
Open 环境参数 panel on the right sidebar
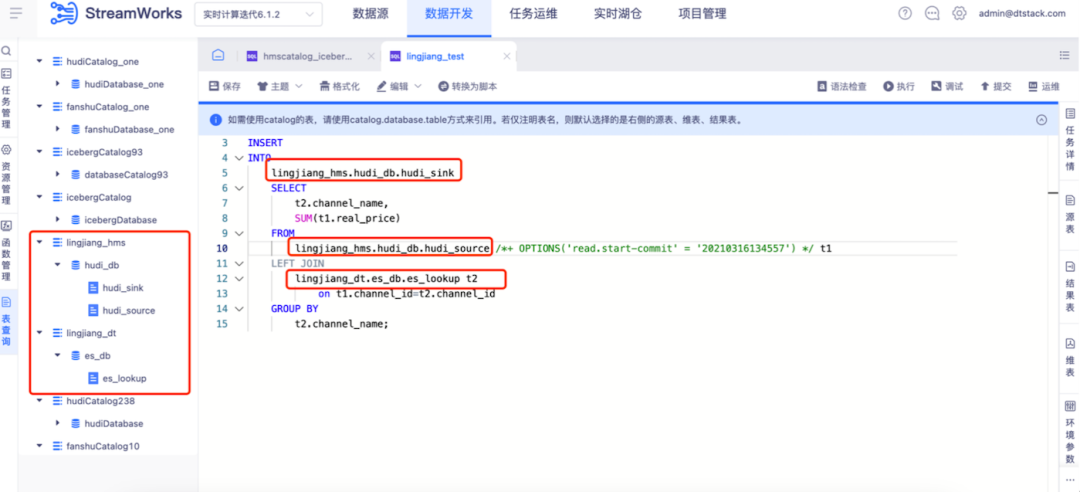coord(1070,432)
